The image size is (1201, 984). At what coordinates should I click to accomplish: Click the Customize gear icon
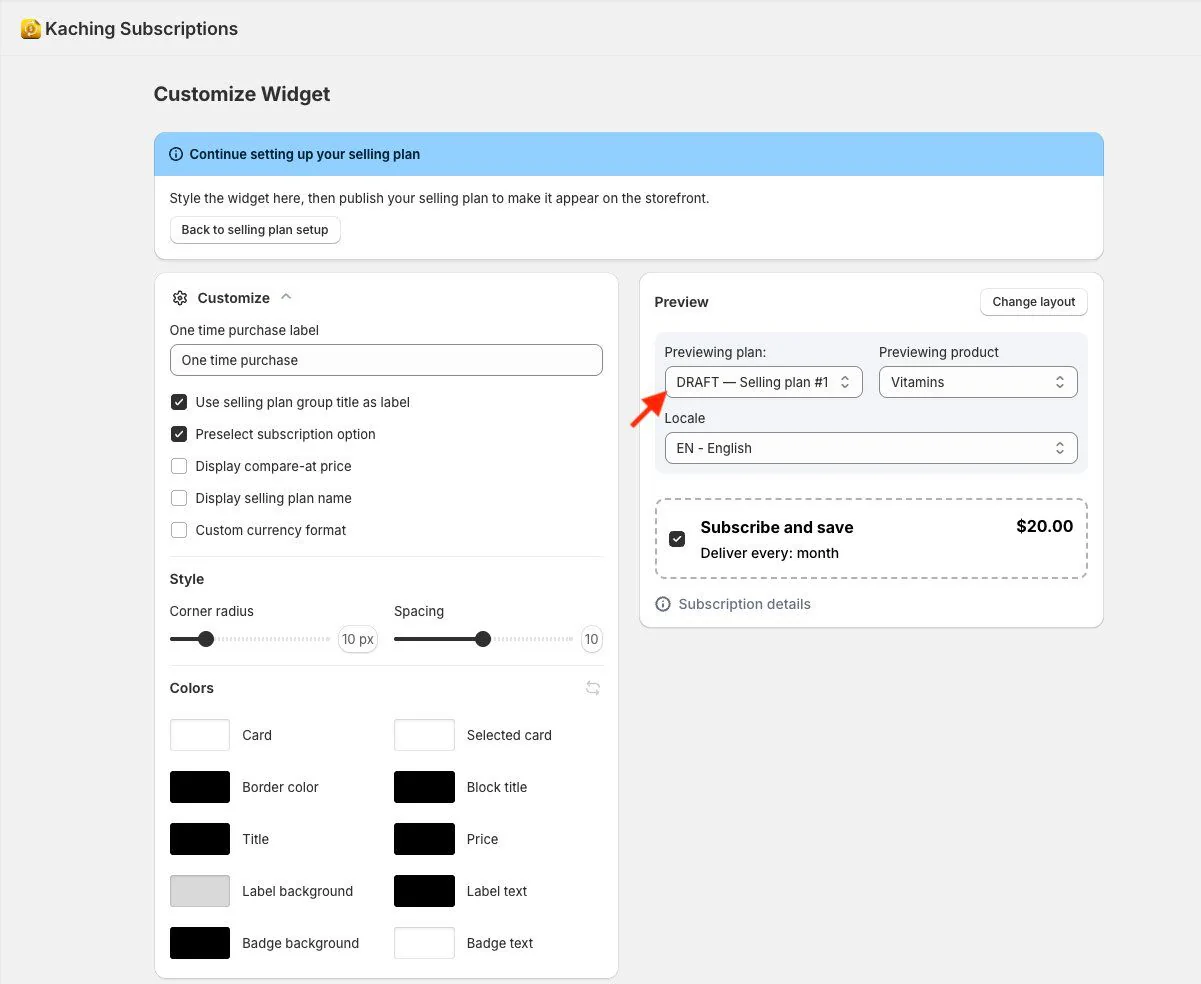[180, 298]
